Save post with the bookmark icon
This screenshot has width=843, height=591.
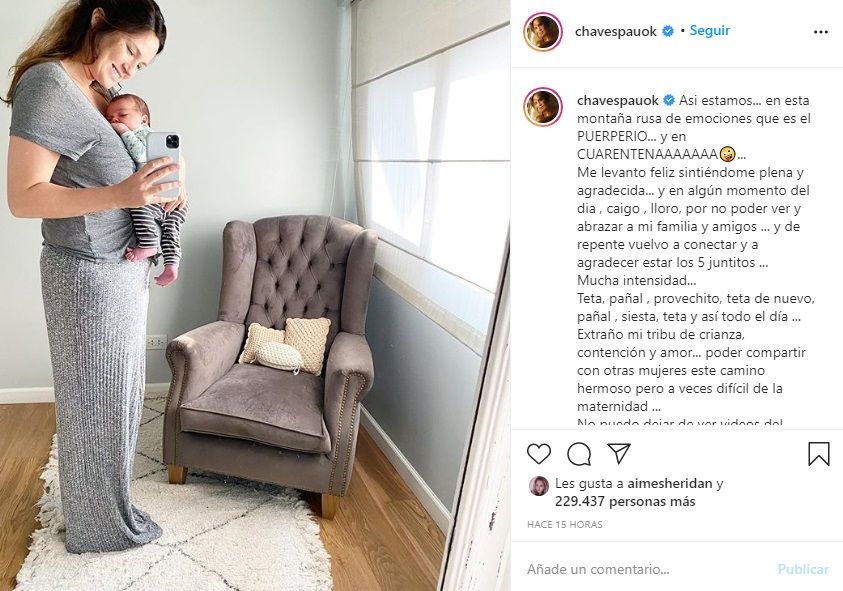819,453
